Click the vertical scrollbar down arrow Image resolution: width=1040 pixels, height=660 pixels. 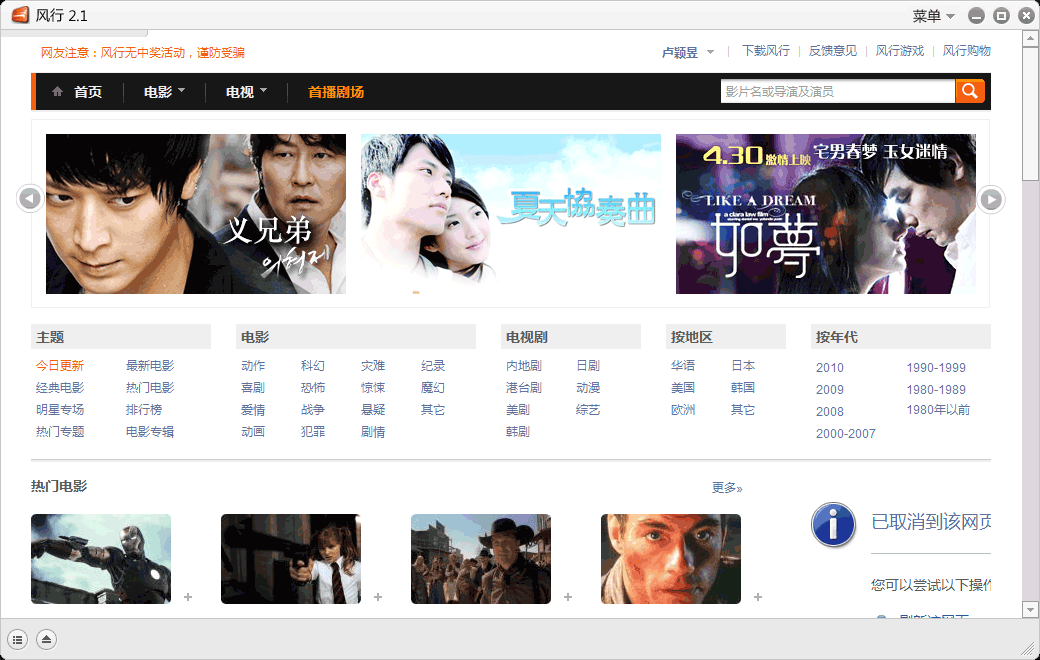(x=1030, y=609)
